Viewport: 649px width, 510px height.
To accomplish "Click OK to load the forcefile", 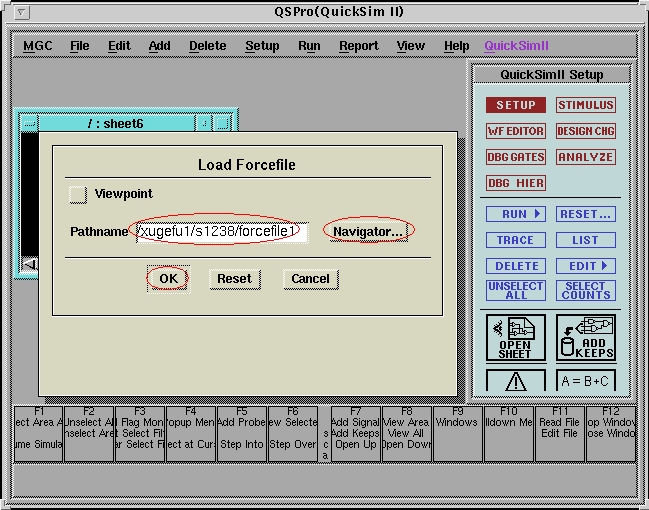I will pos(168,278).
